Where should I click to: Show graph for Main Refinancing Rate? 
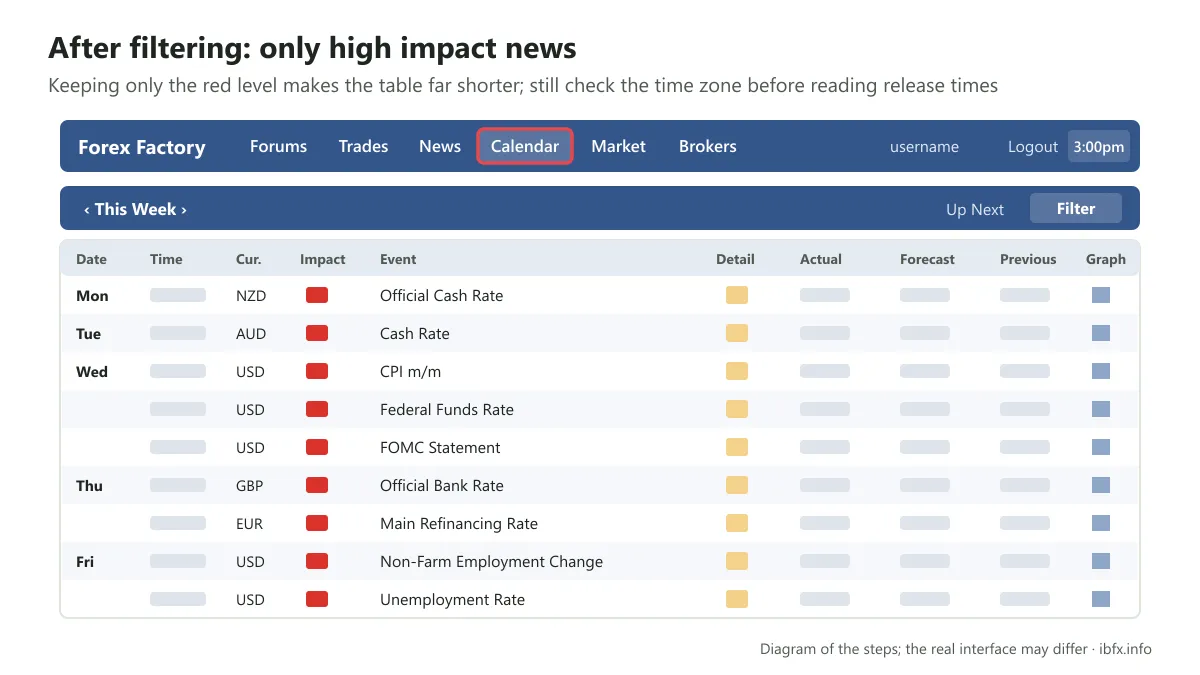(x=1101, y=523)
